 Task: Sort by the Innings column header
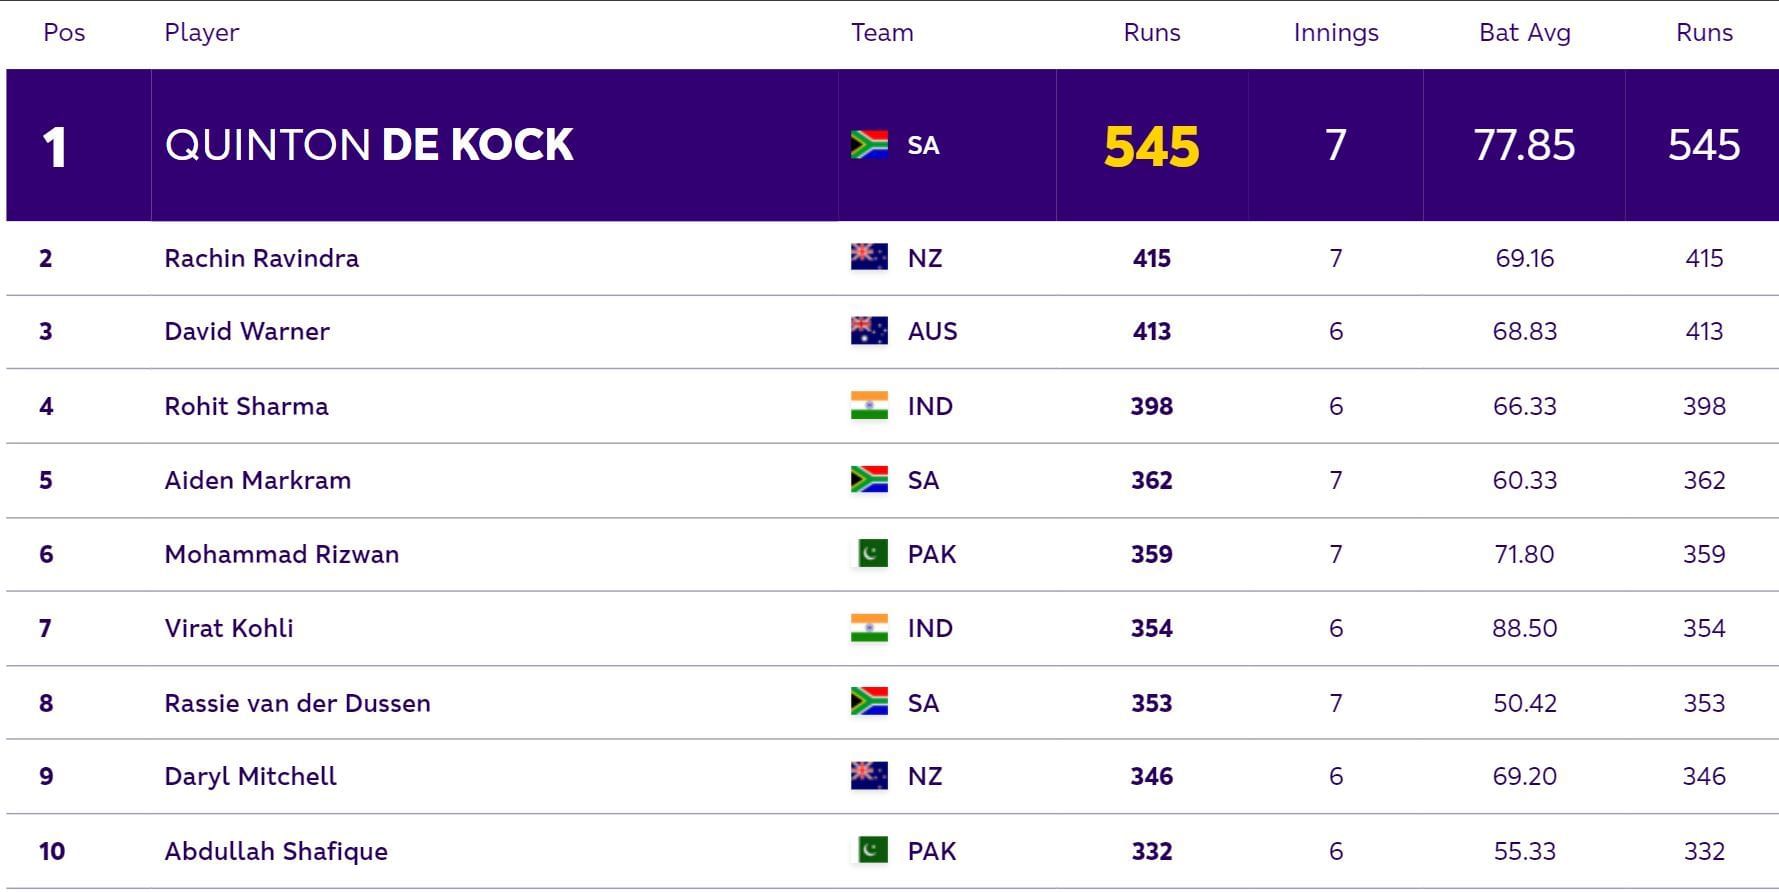pyautogui.click(x=1335, y=33)
